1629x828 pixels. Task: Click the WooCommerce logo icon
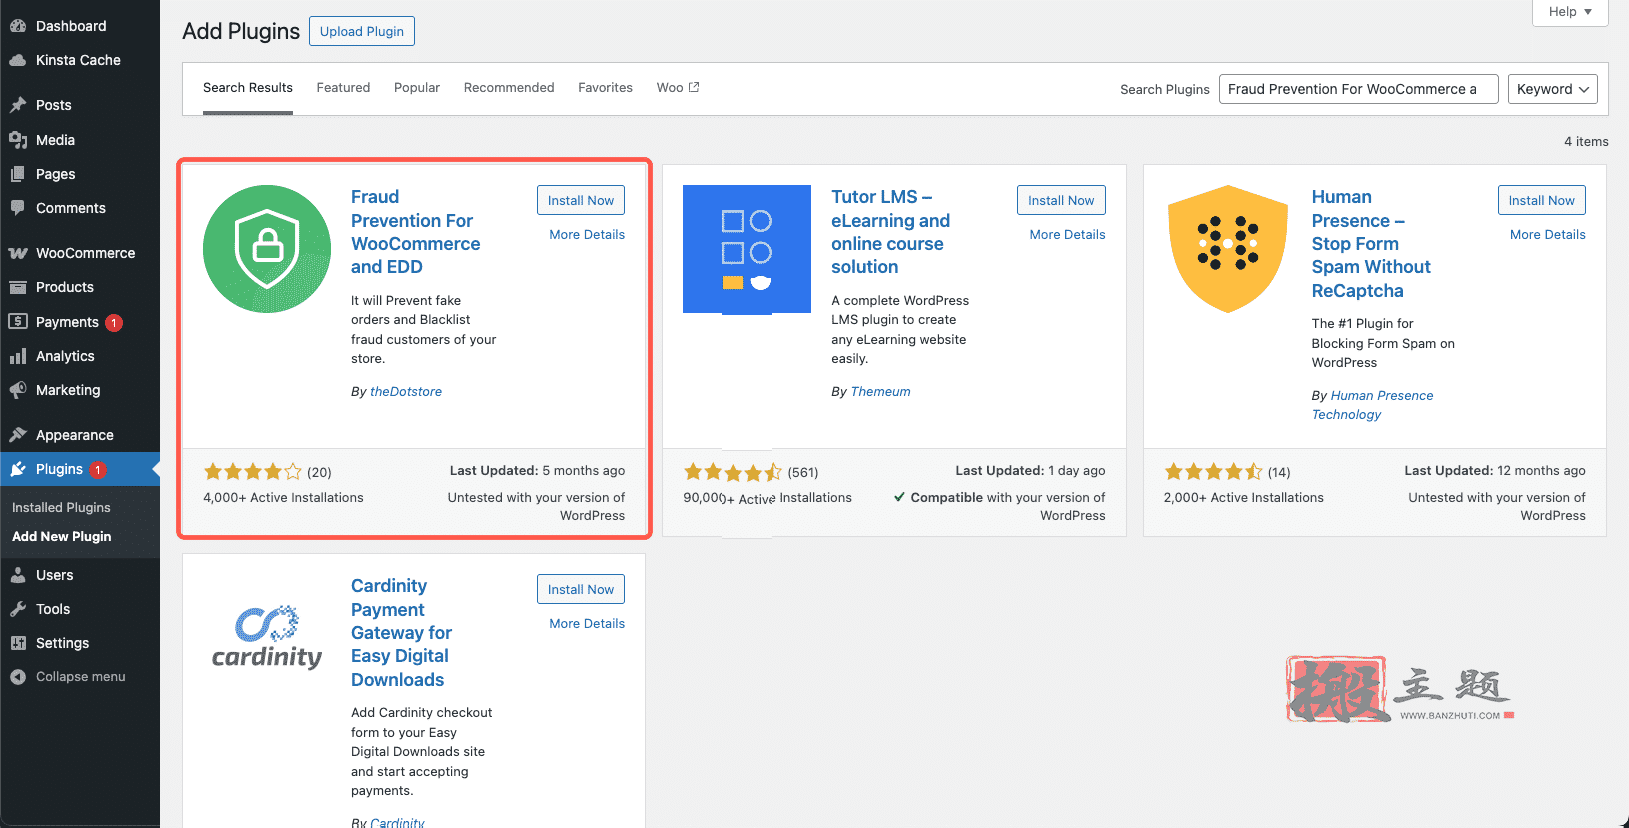coord(18,253)
